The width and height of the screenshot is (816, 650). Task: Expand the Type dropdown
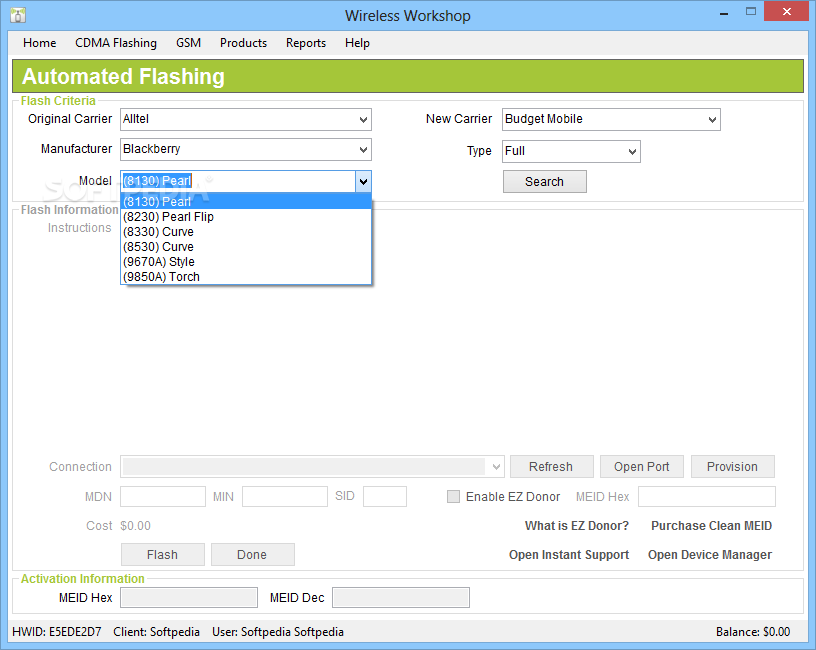(x=632, y=151)
